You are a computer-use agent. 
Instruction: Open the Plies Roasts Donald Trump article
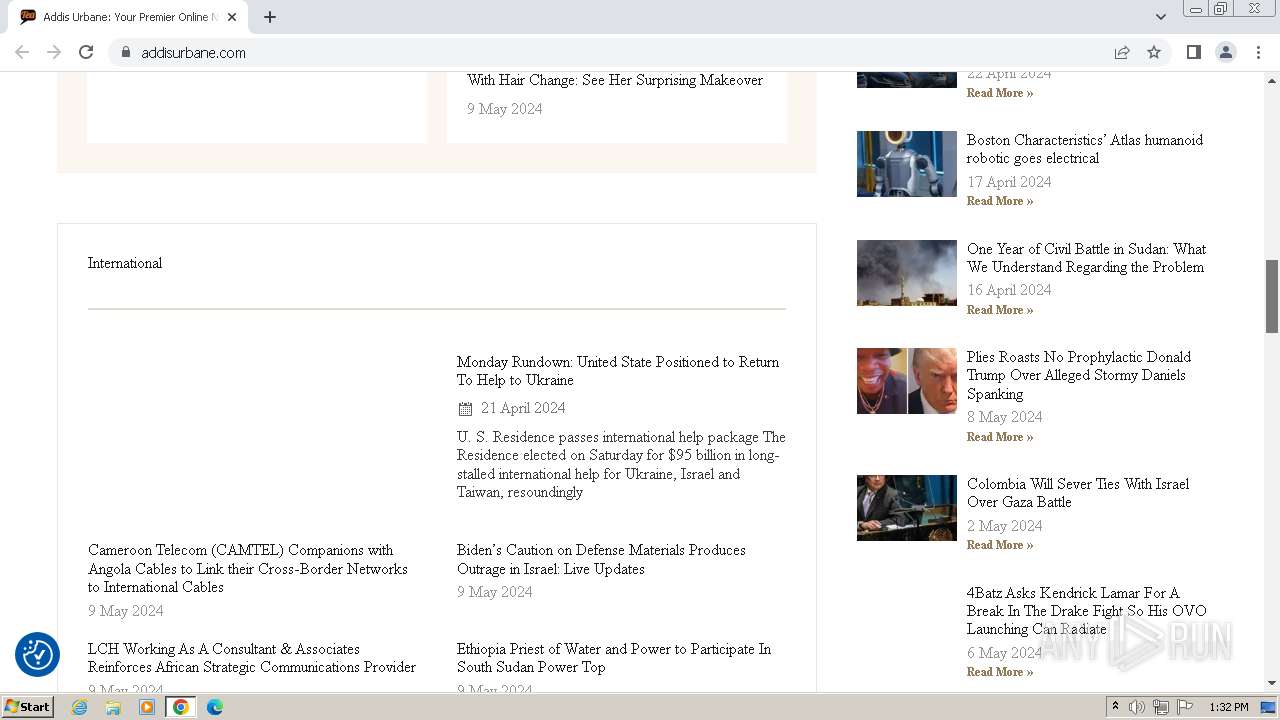click(1079, 375)
